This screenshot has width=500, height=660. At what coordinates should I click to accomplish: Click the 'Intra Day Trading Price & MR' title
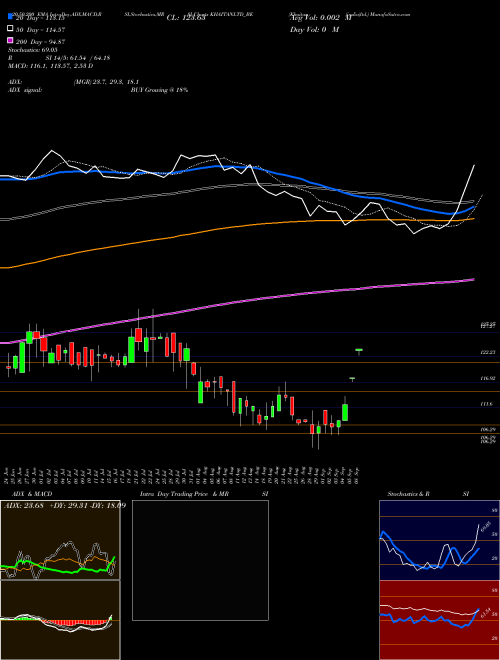coord(184,494)
